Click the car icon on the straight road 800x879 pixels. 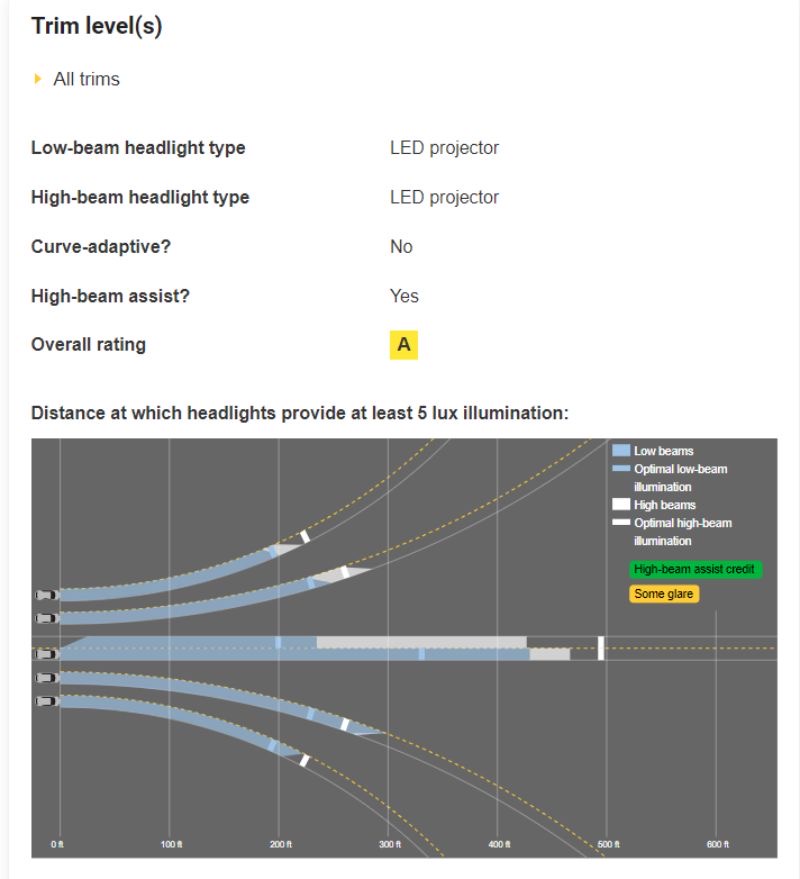click(47, 654)
